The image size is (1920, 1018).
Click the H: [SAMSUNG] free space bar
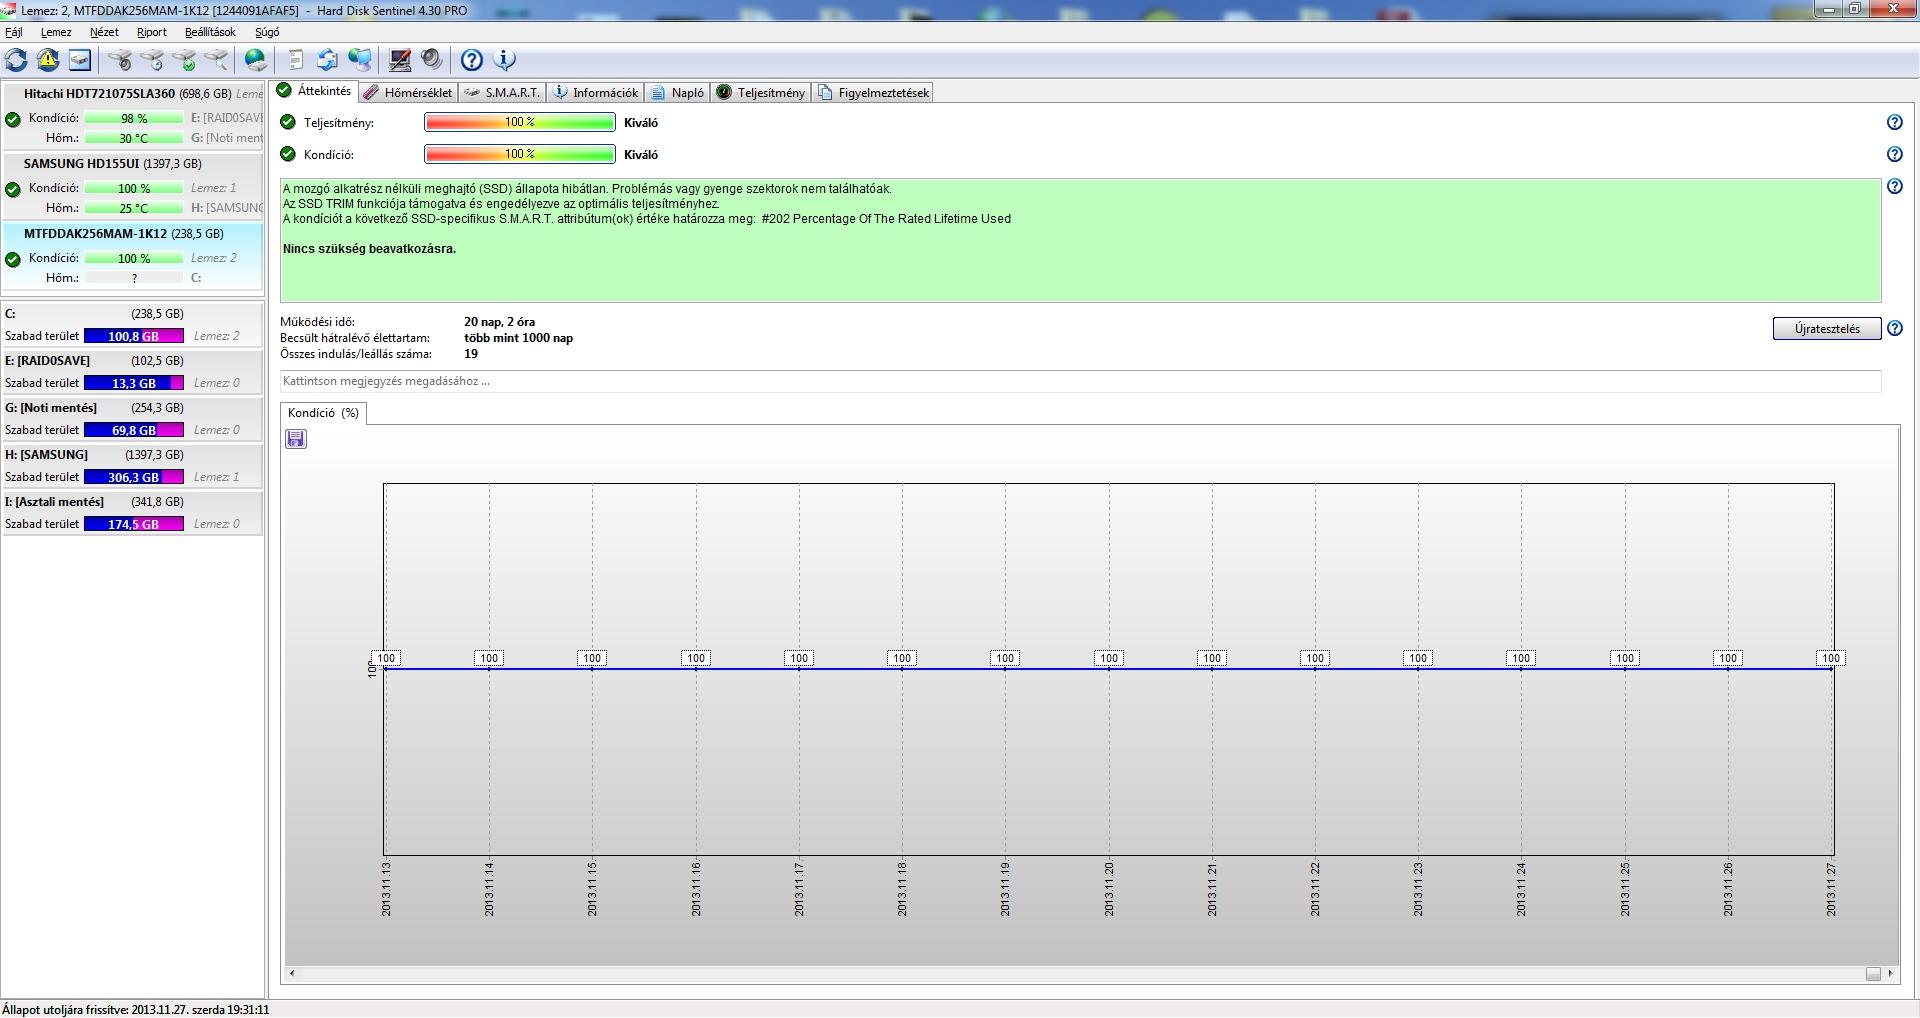(x=134, y=477)
